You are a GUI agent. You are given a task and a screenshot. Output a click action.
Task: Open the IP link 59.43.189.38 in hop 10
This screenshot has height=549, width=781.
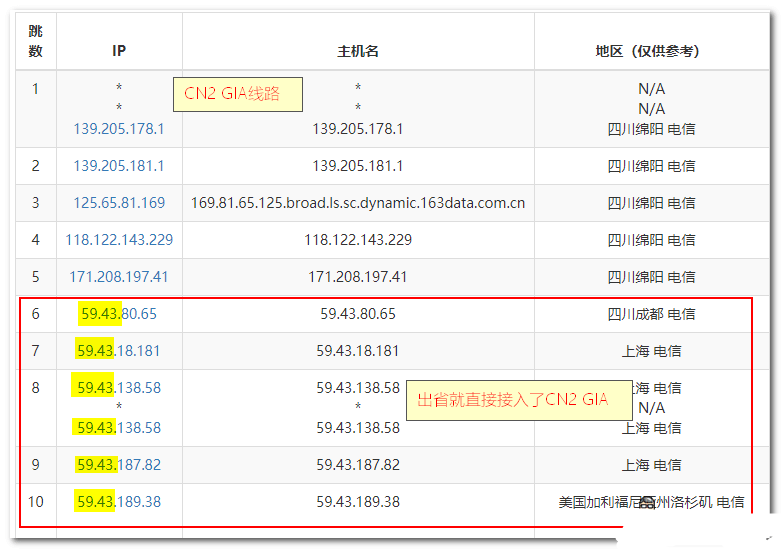[x=119, y=502]
